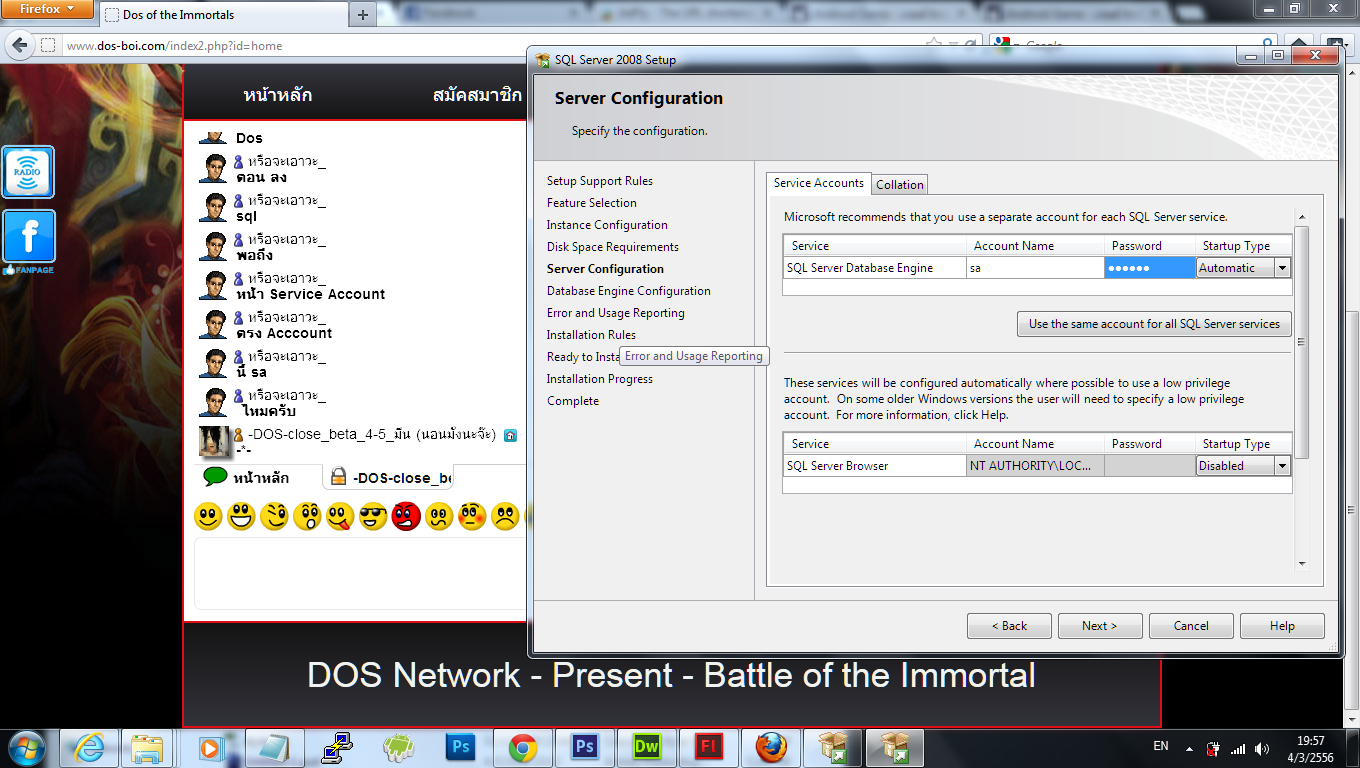Insert the blushing emoticon
The height and width of the screenshot is (768, 1360).
(x=472, y=517)
